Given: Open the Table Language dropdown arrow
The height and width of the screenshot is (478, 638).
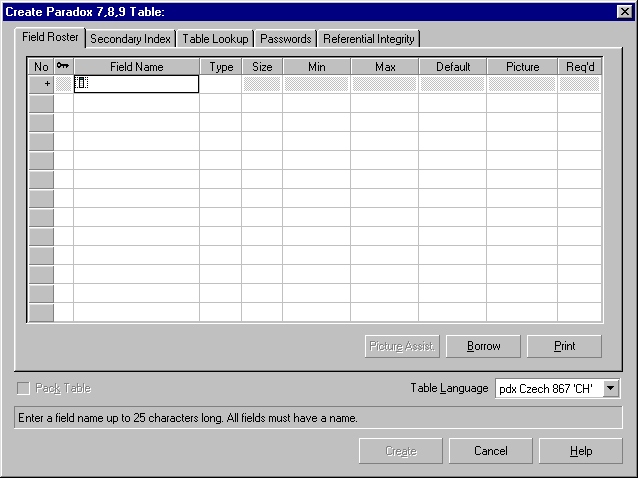Looking at the screenshot, I should 612,388.
